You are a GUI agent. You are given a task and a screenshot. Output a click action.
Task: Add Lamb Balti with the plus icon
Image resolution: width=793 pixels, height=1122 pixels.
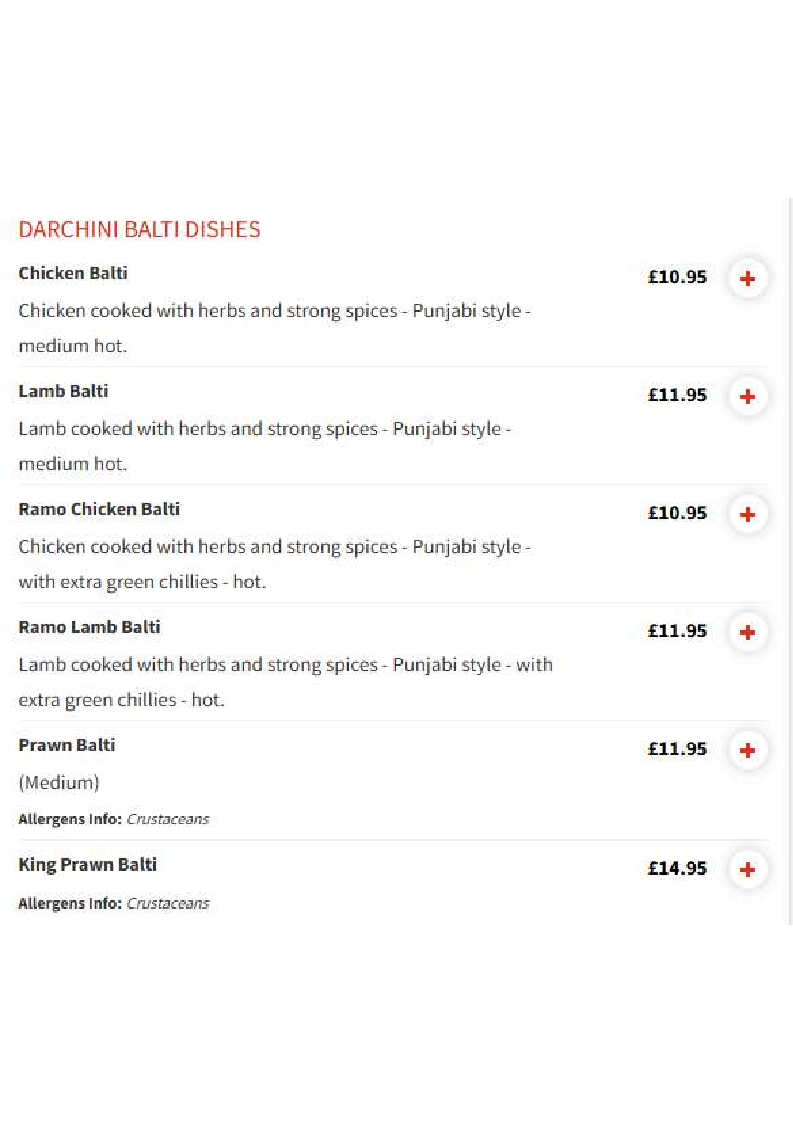coord(747,396)
